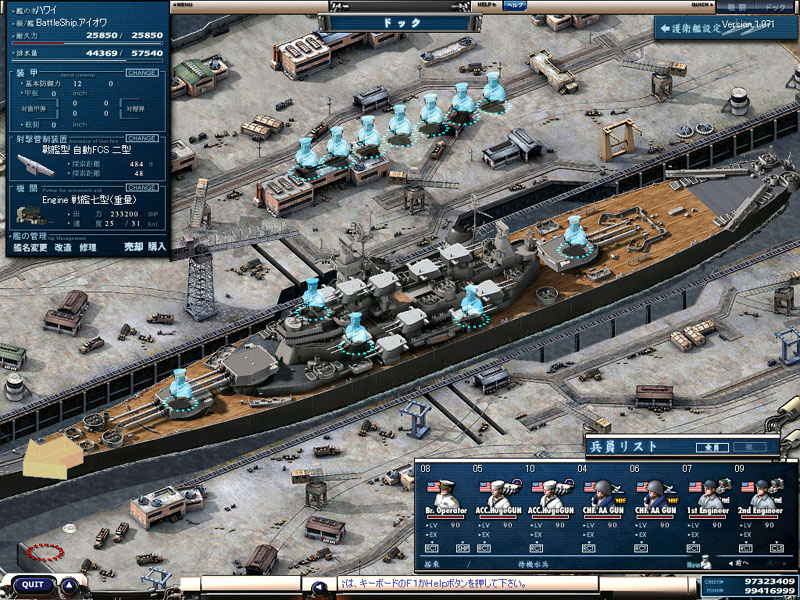Switch to the ドック tab at the top right
Screen dimensions: 800x600
coord(776,7)
